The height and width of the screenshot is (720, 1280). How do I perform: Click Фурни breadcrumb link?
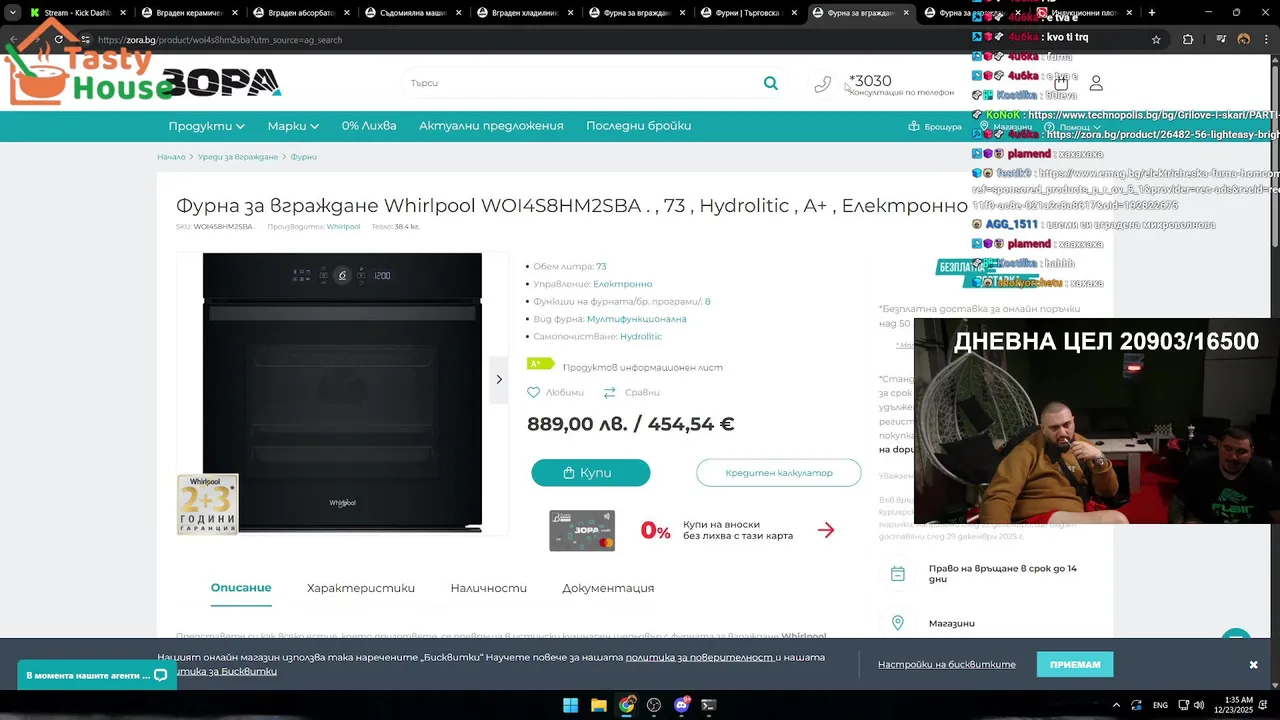pos(304,157)
